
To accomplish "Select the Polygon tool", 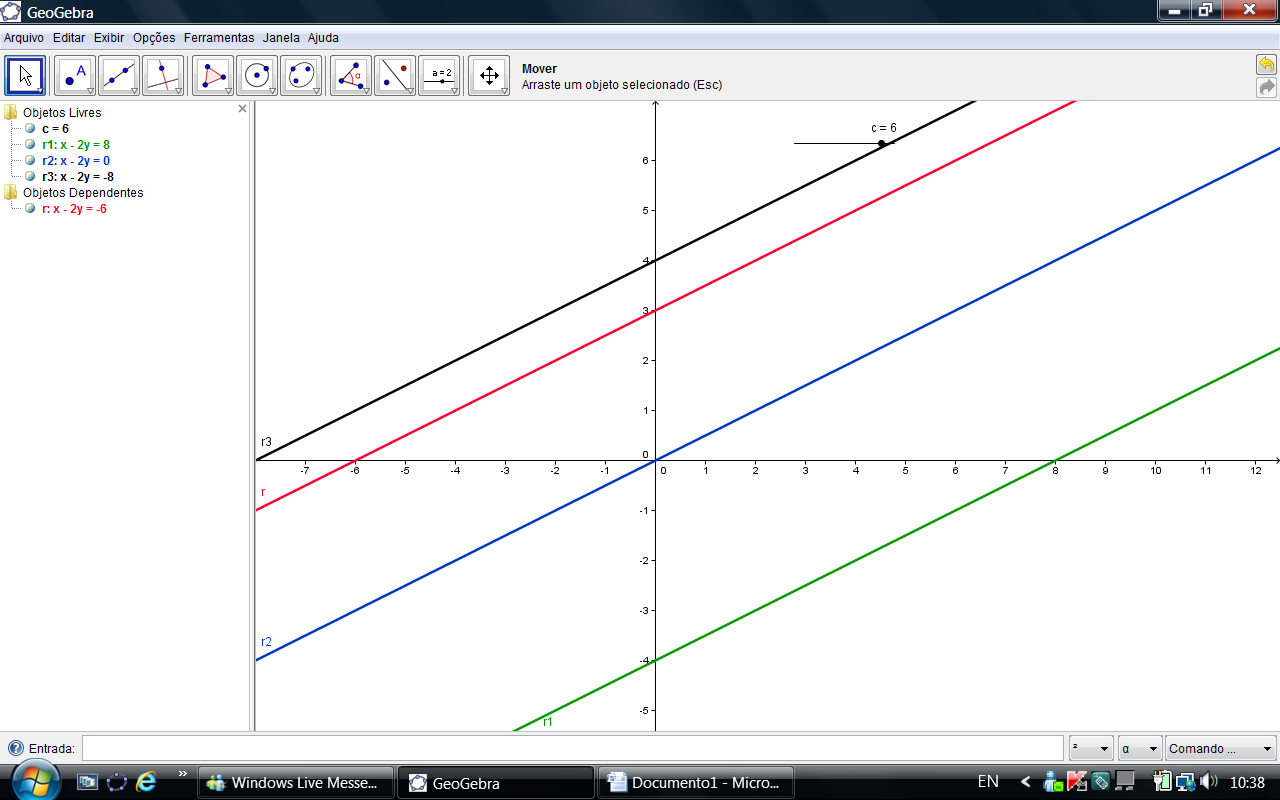I will pyautogui.click(x=212, y=75).
